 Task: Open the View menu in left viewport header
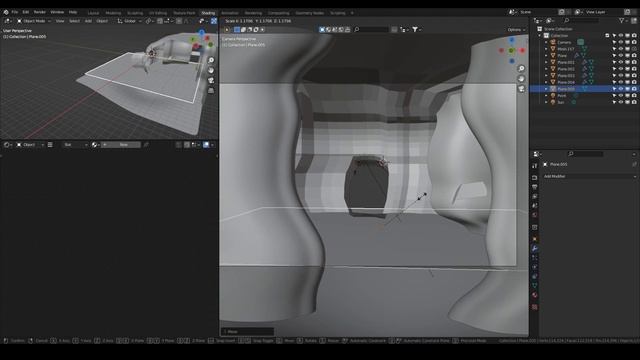click(x=60, y=21)
